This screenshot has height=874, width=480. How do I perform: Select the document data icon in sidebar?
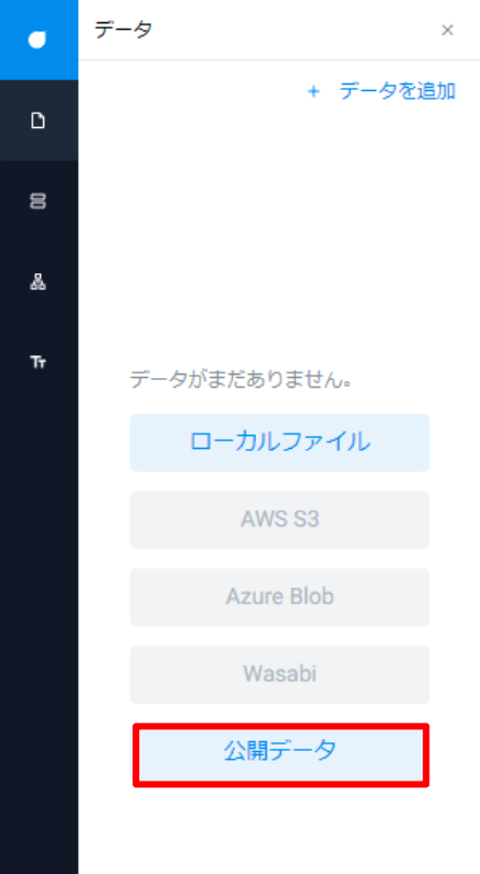click(x=38, y=120)
